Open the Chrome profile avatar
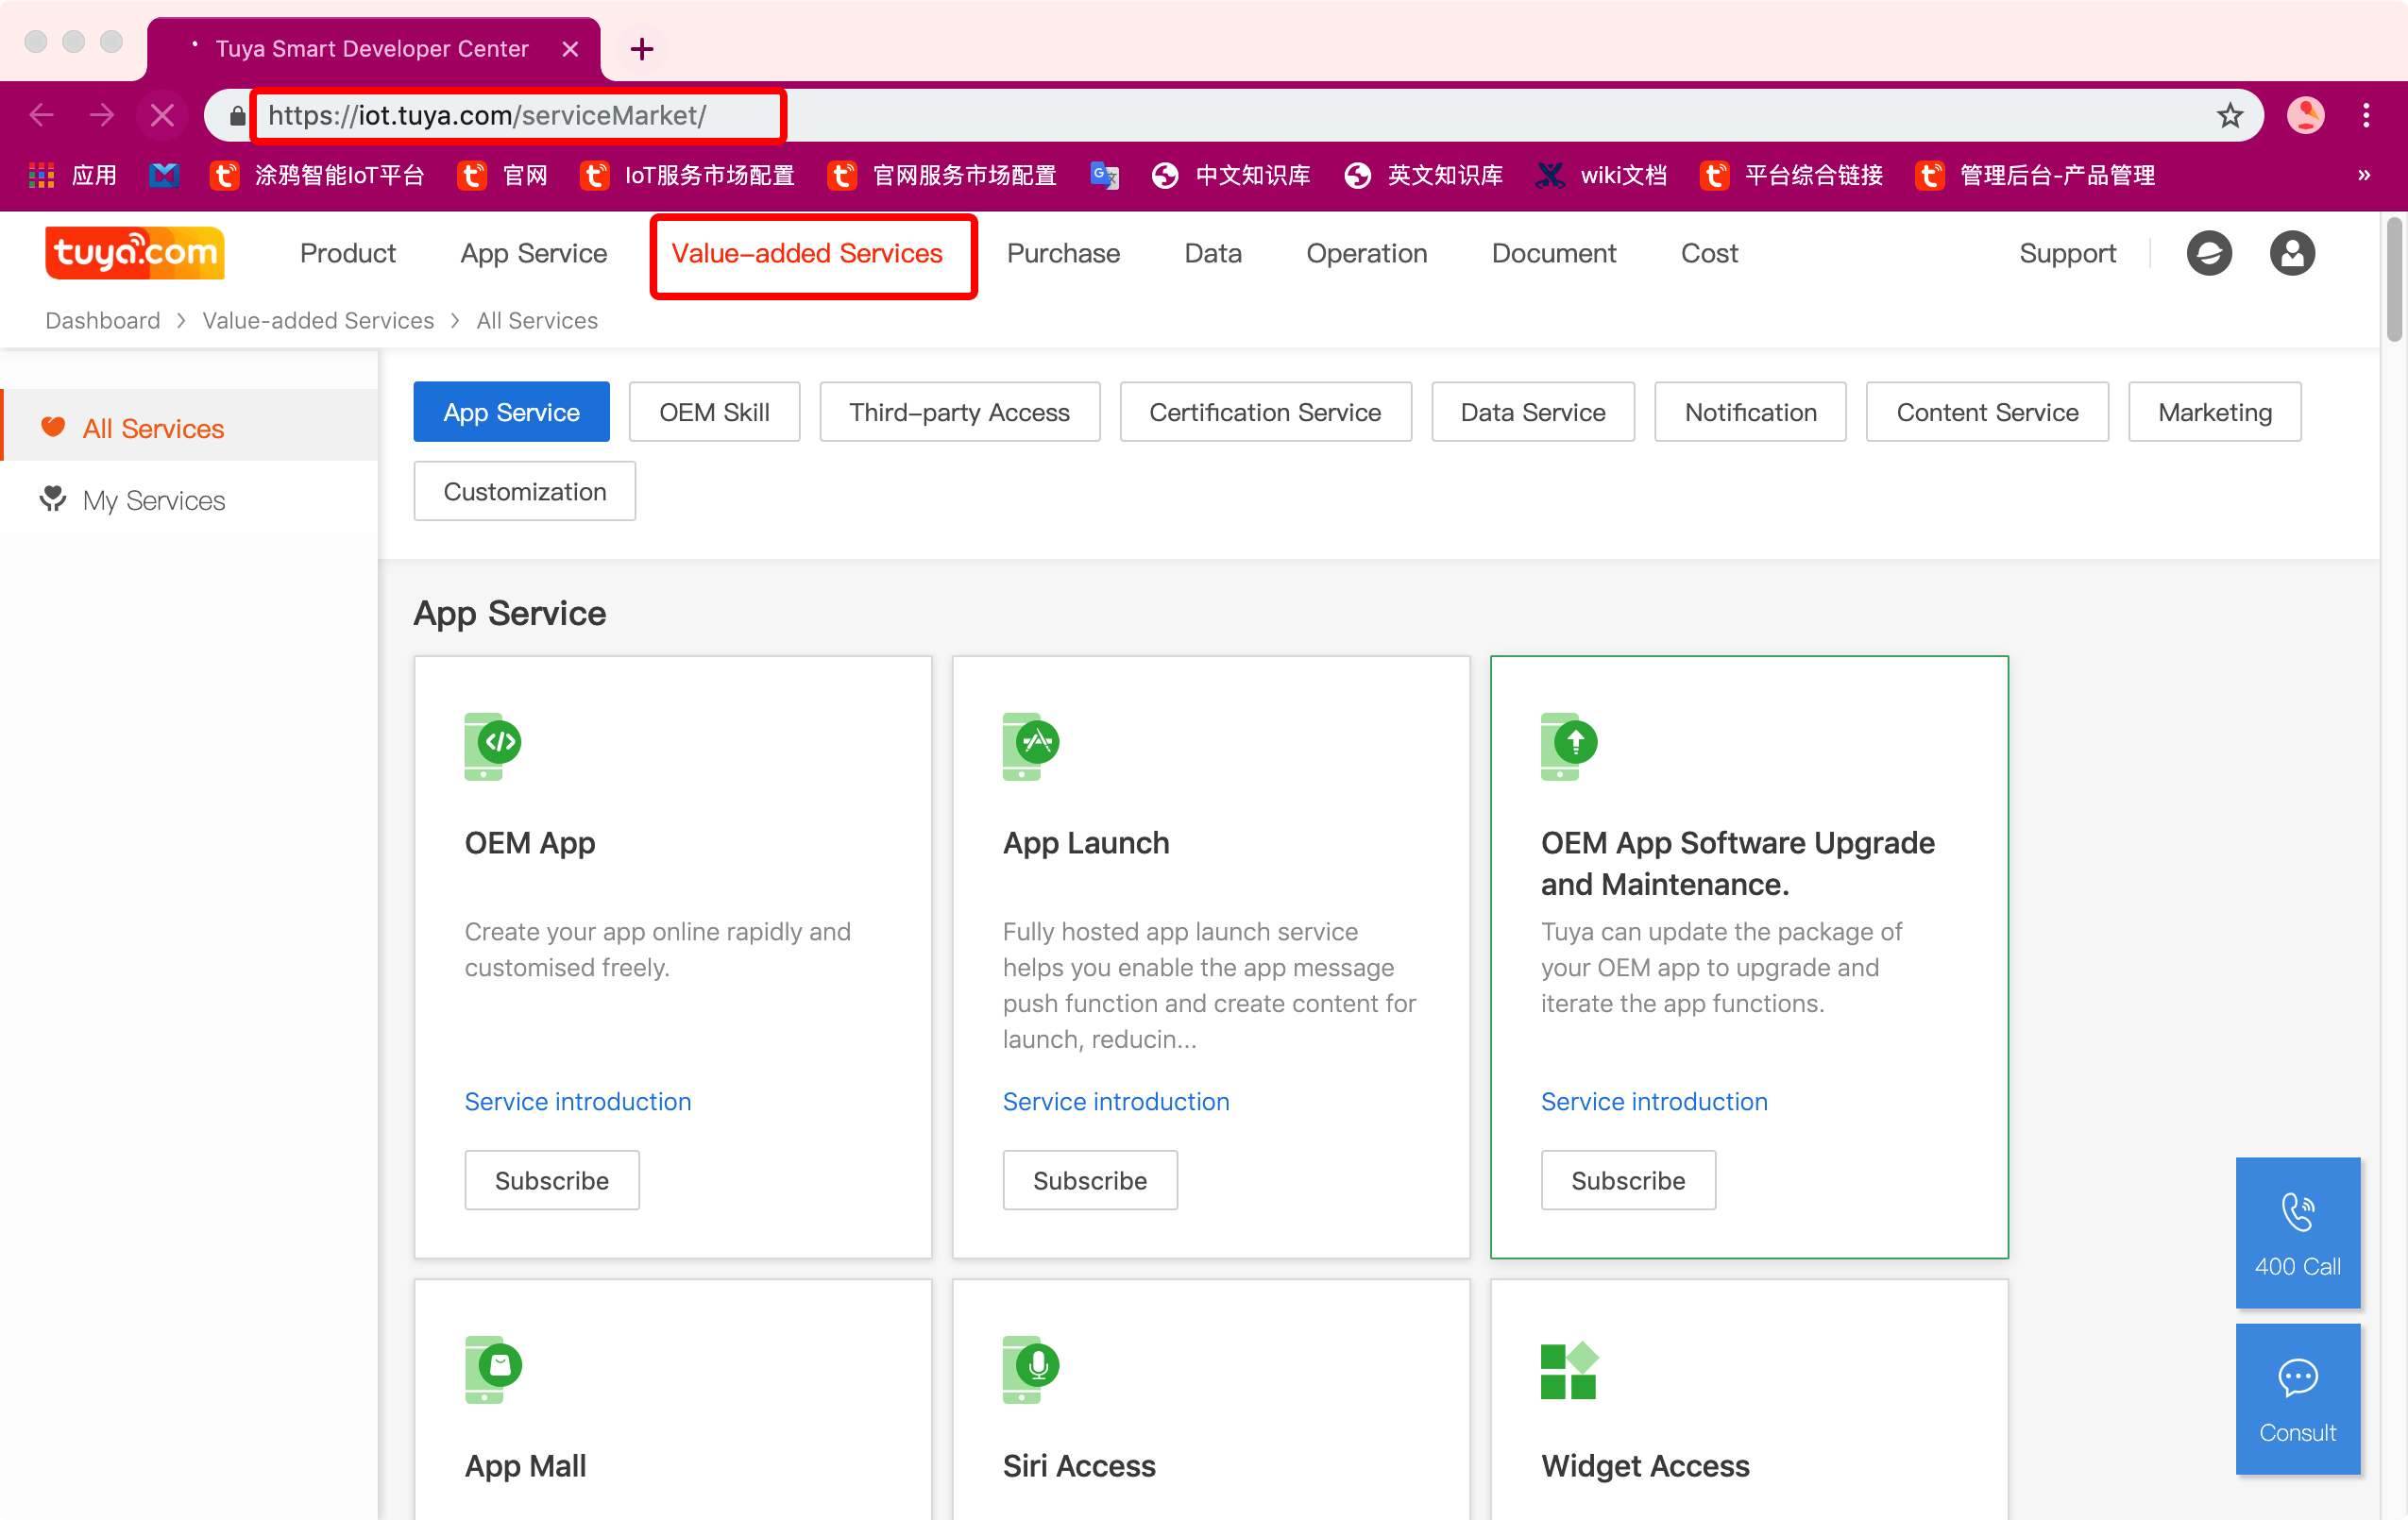This screenshot has height=1520, width=2408. 2305,115
